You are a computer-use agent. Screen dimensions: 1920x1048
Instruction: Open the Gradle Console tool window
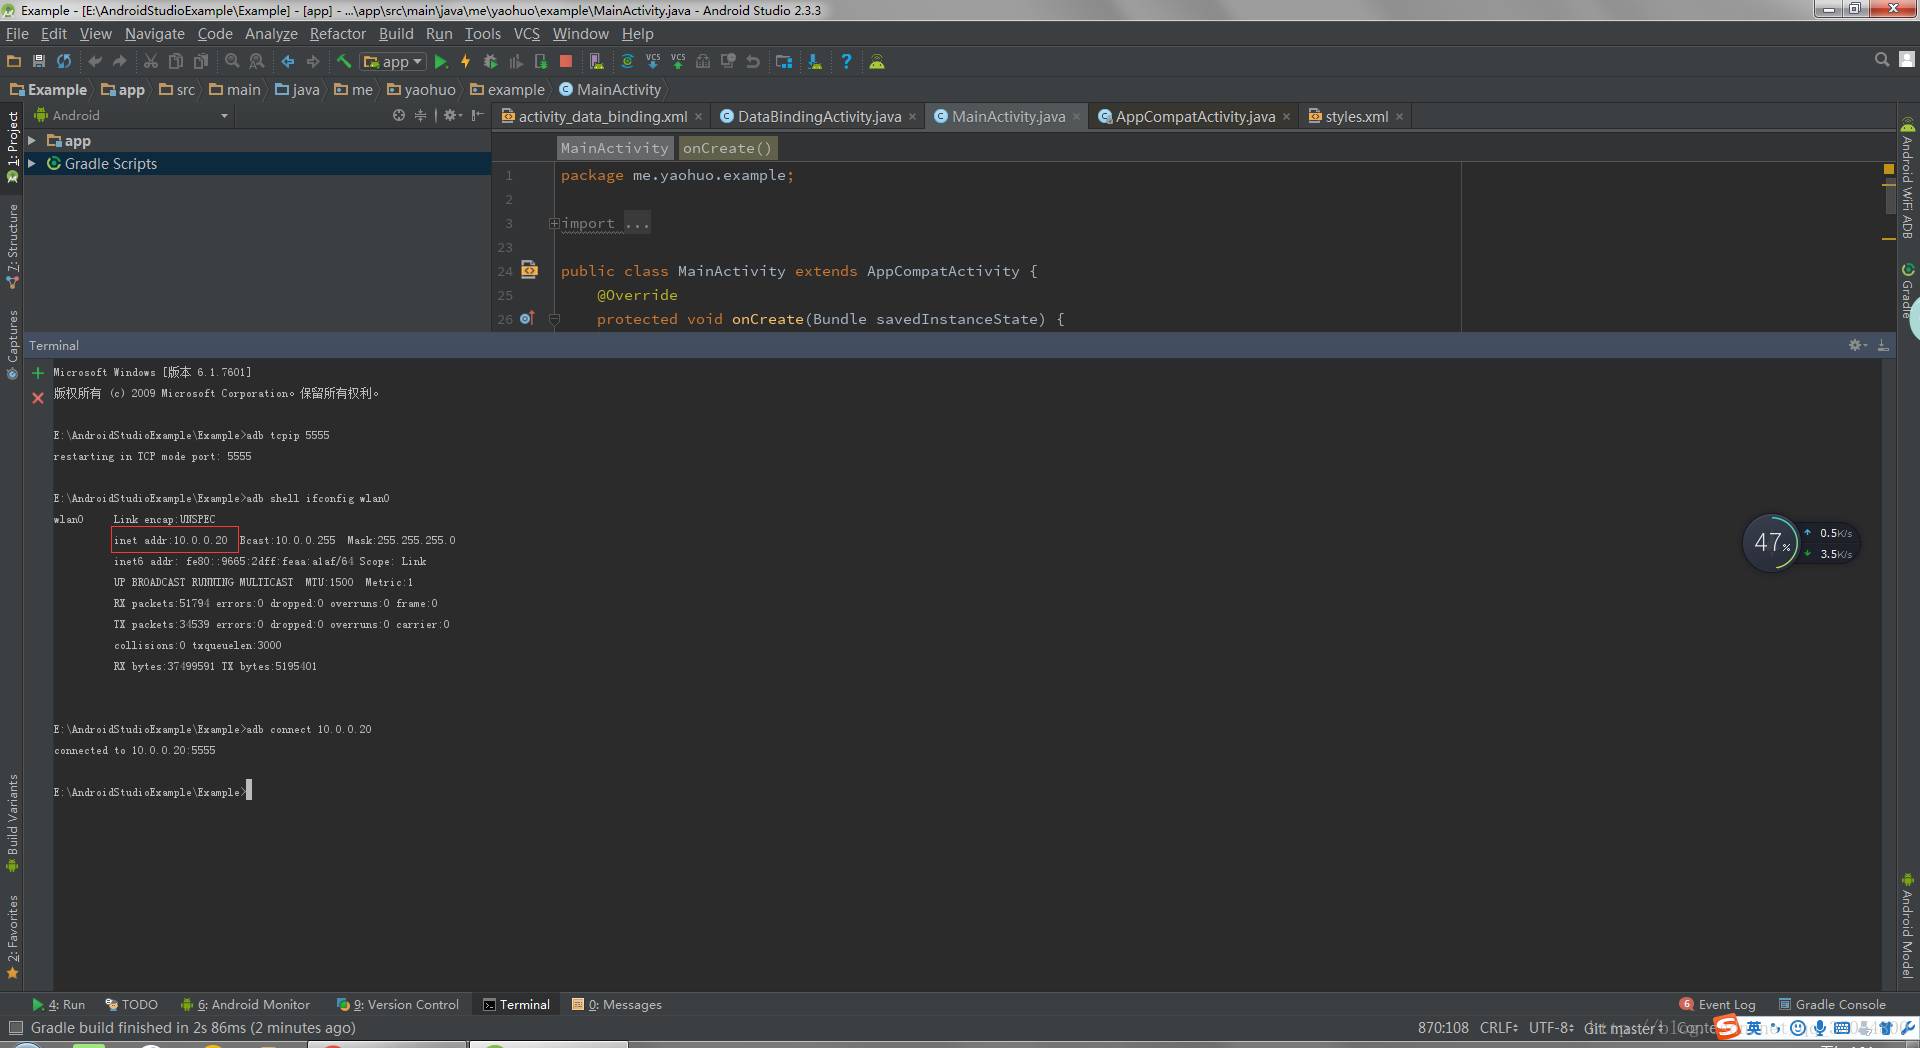(1833, 1005)
